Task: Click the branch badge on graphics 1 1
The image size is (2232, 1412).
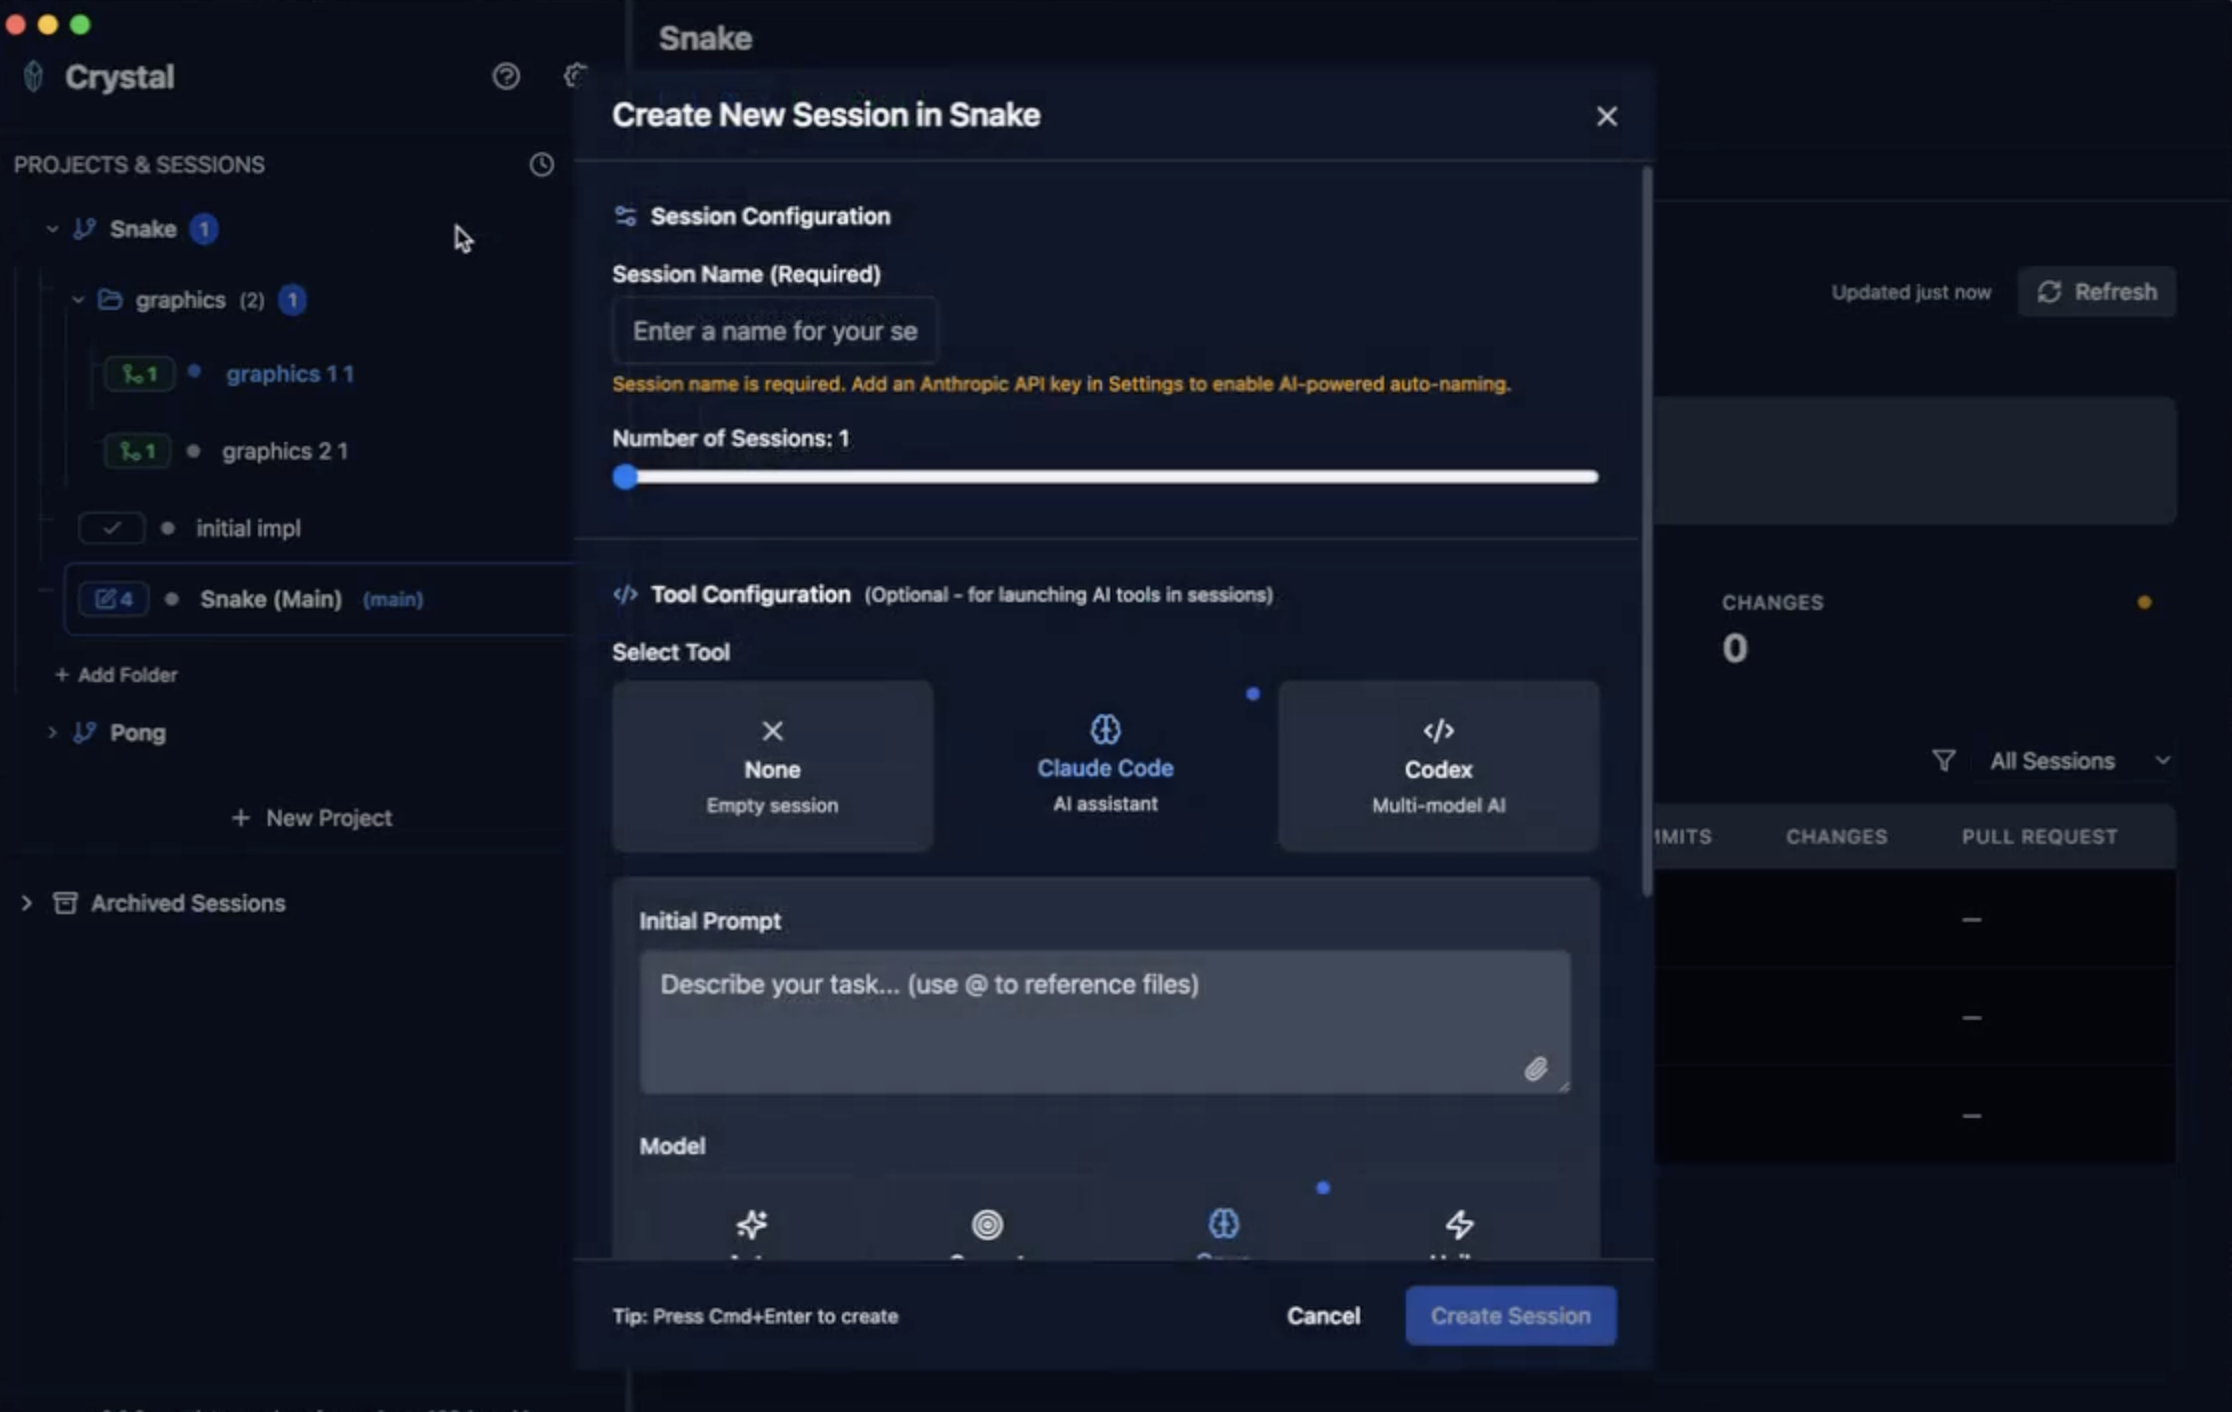Action: (x=139, y=374)
